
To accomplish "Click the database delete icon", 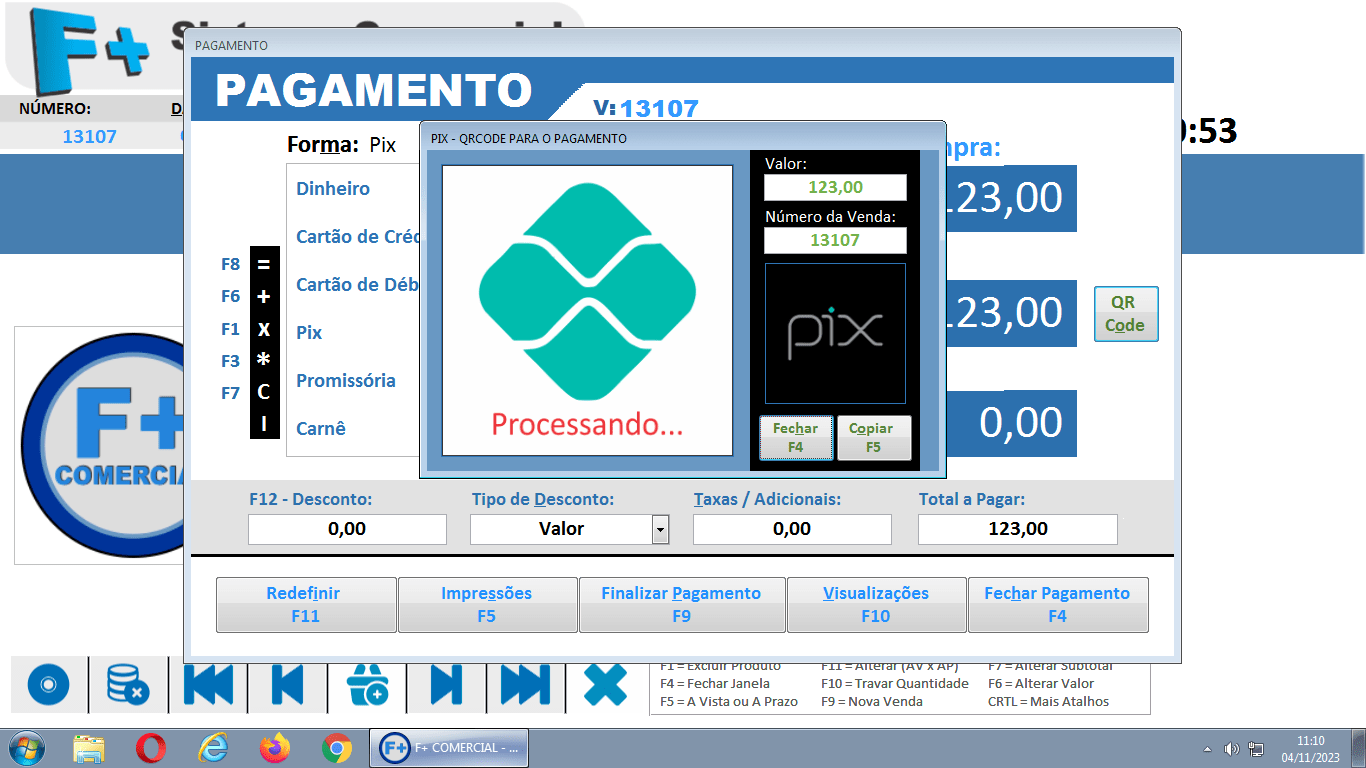I will click(128, 686).
